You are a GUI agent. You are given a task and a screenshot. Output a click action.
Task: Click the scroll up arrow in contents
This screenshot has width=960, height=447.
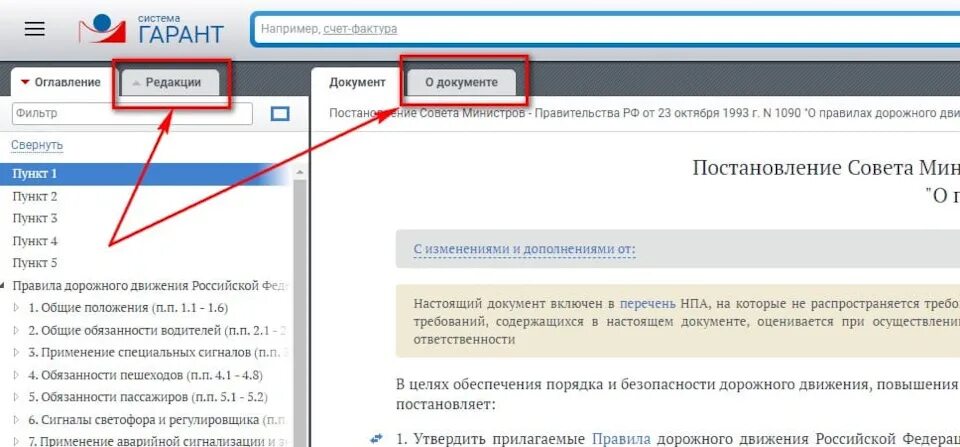pyautogui.click(x=299, y=173)
